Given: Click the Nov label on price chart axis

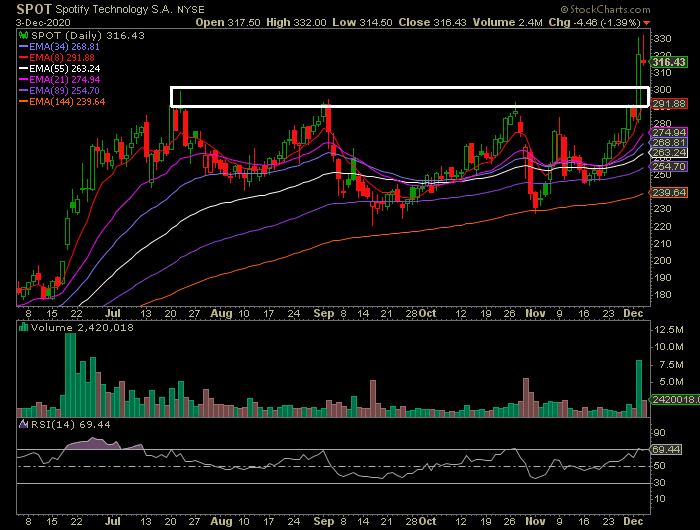Looking at the screenshot, I should tap(535, 313).
